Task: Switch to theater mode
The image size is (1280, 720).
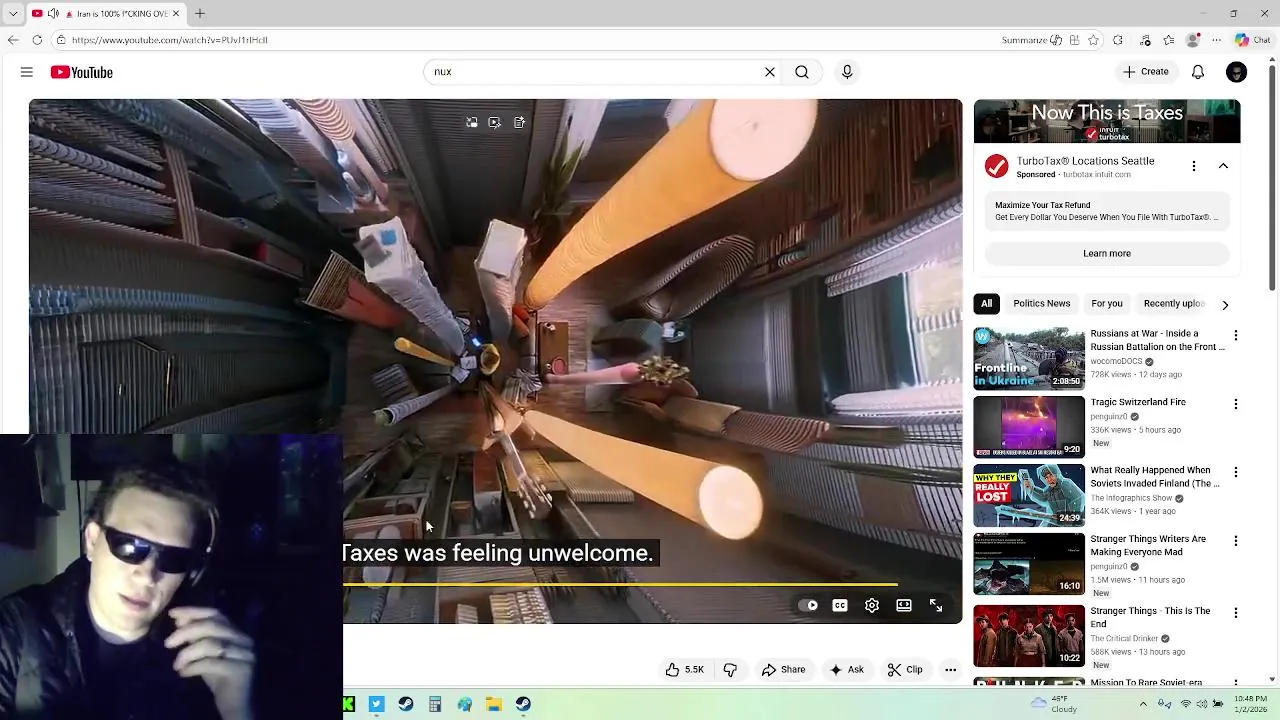Action: [x=904, y=605]
